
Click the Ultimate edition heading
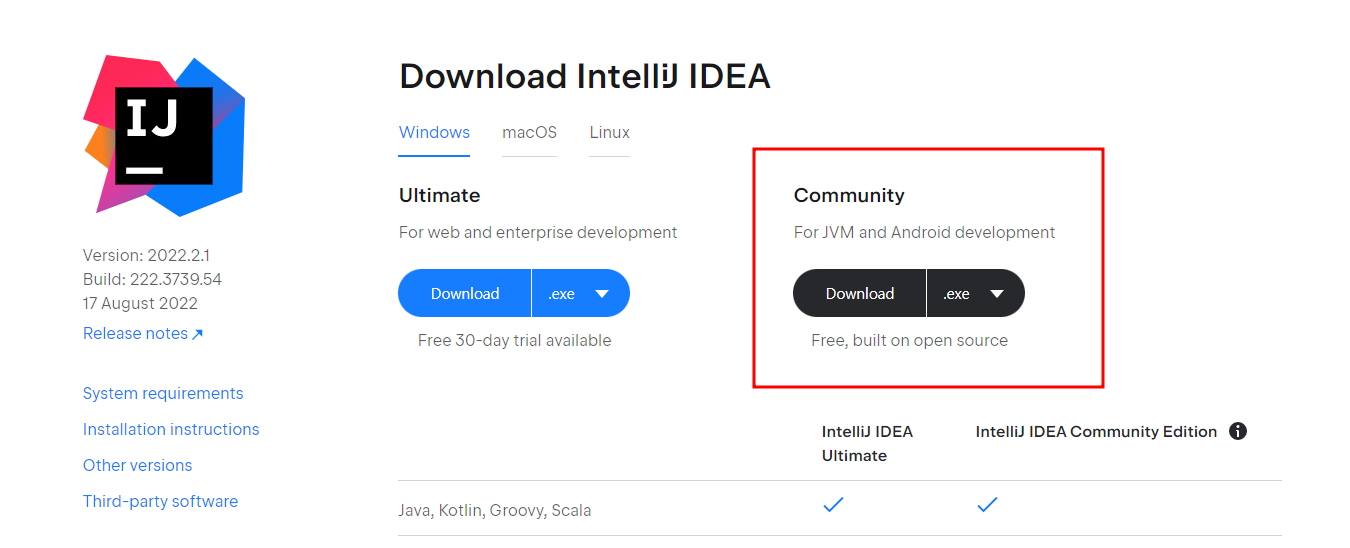coord(439,195)
